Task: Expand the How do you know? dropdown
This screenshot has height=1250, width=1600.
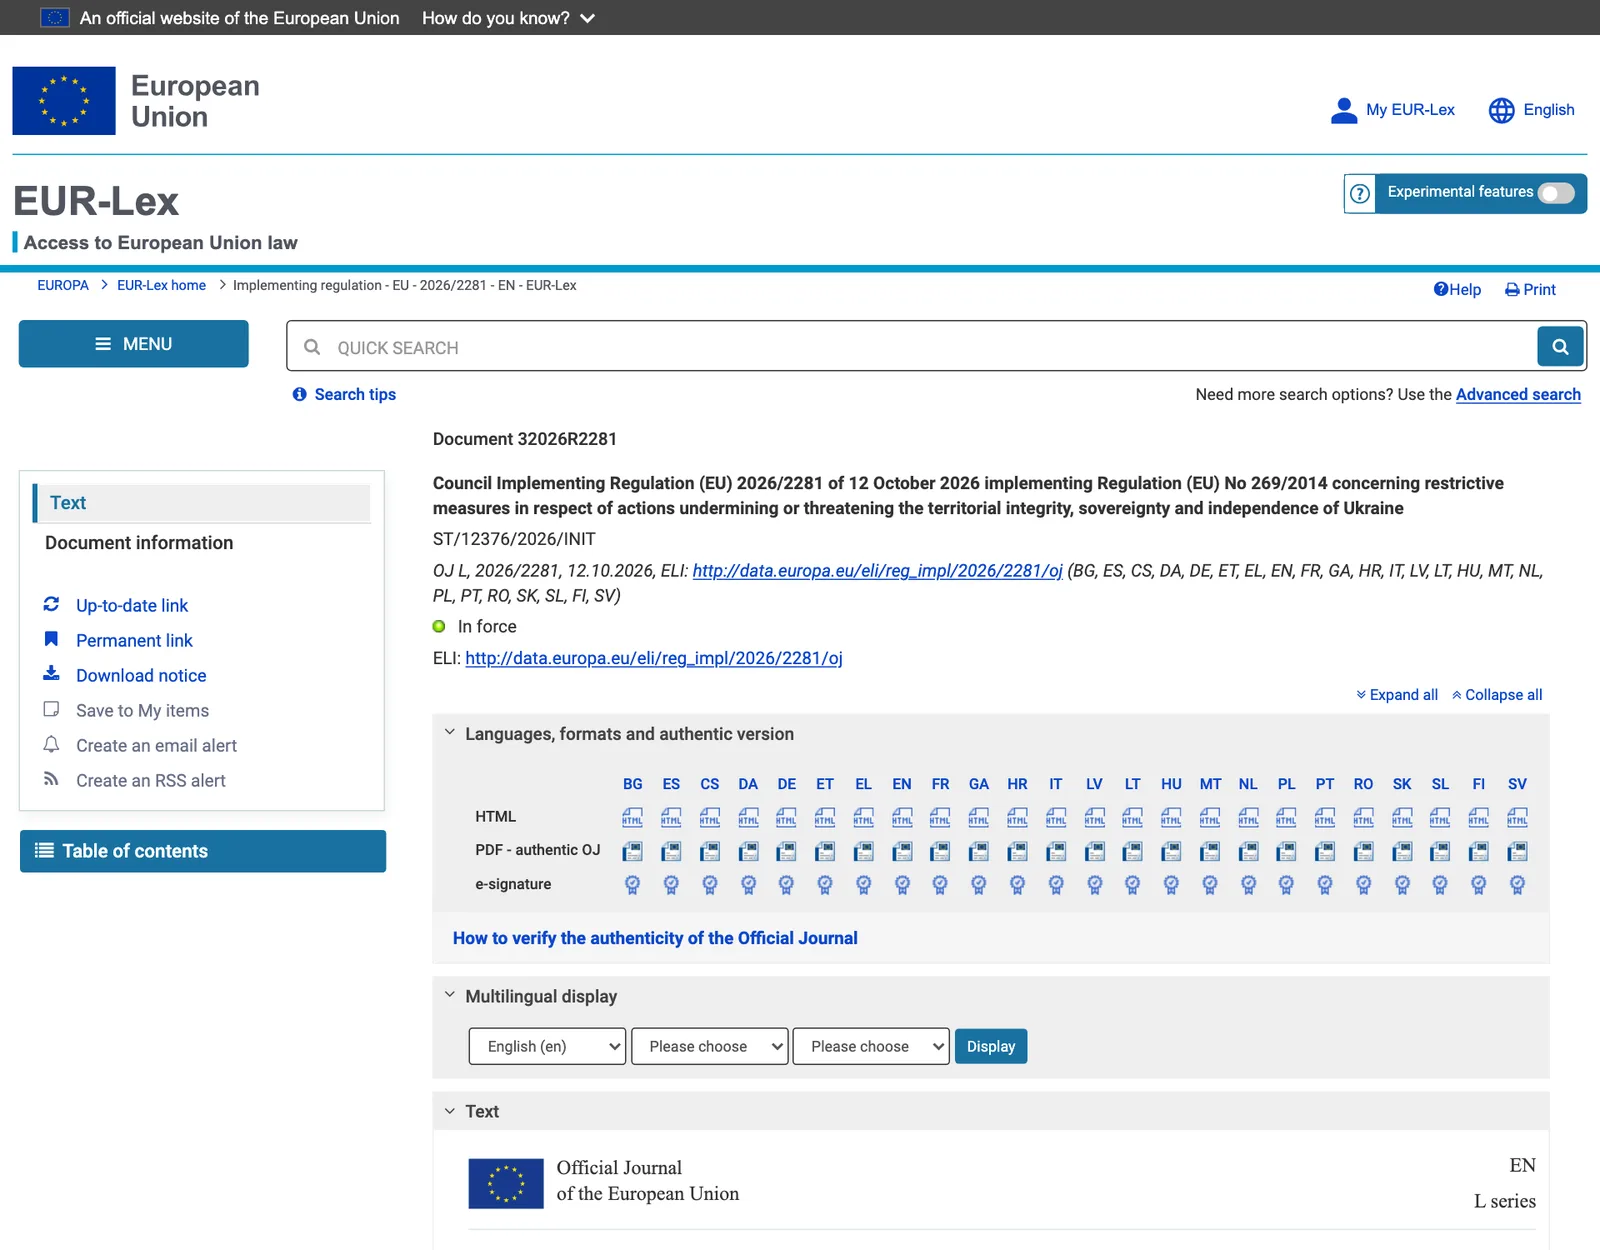Action: [508, 18]
